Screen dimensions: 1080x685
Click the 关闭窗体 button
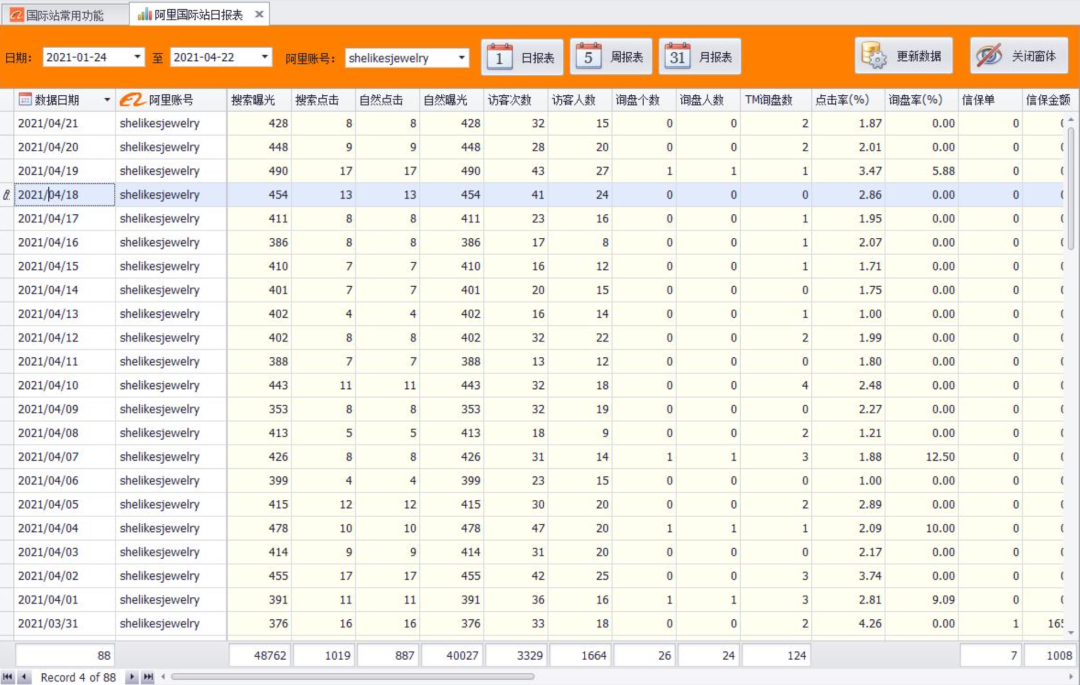point(1019,56)
